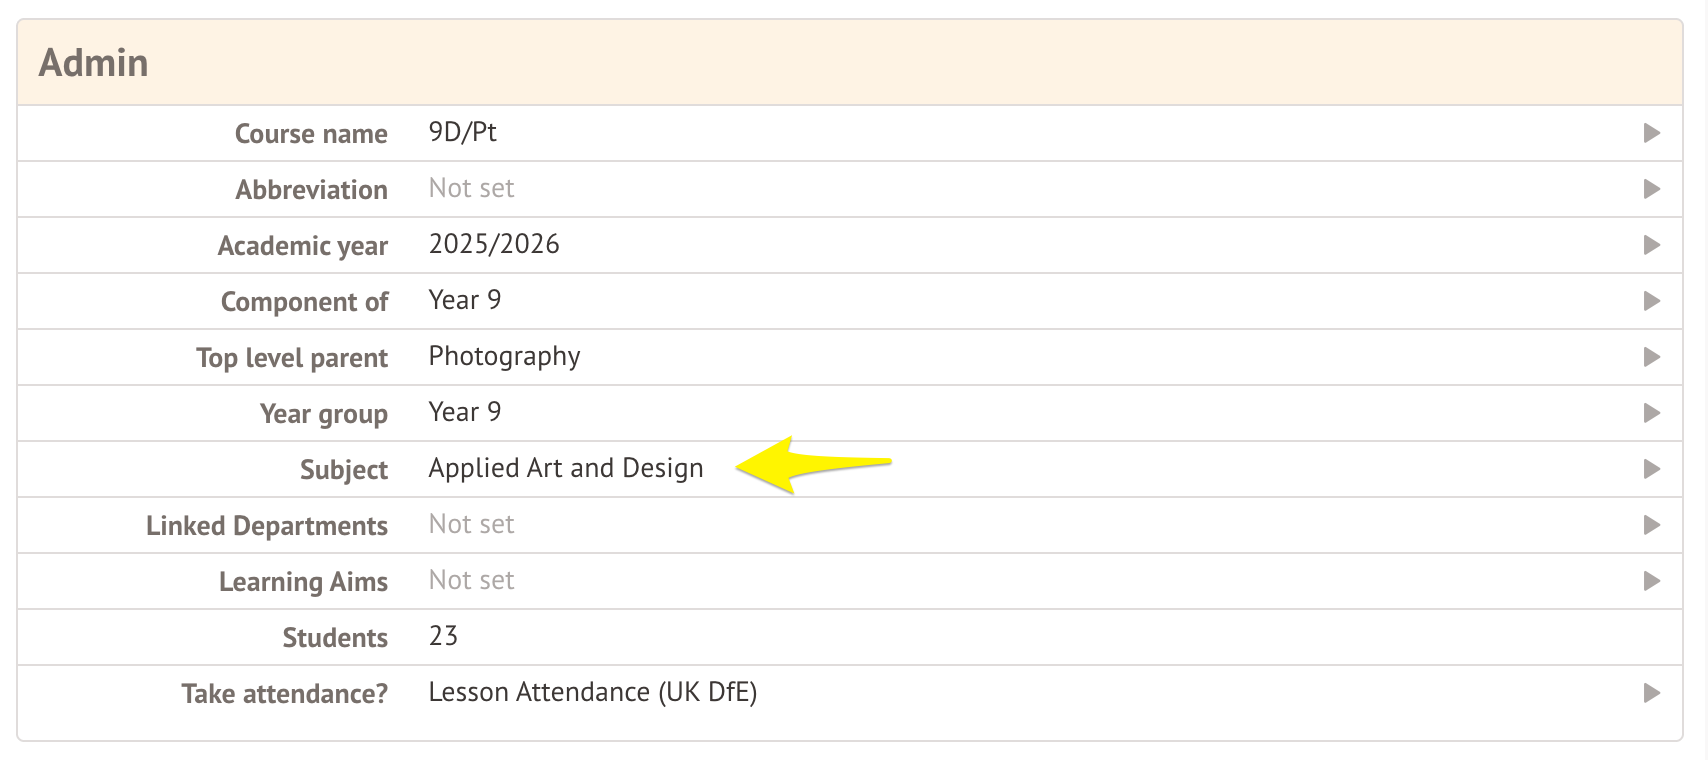The width and height of the screenshot is (1708, 760).
Task: Click the arrow icon on Top level parent row
Action: [x=1652, y=357]
